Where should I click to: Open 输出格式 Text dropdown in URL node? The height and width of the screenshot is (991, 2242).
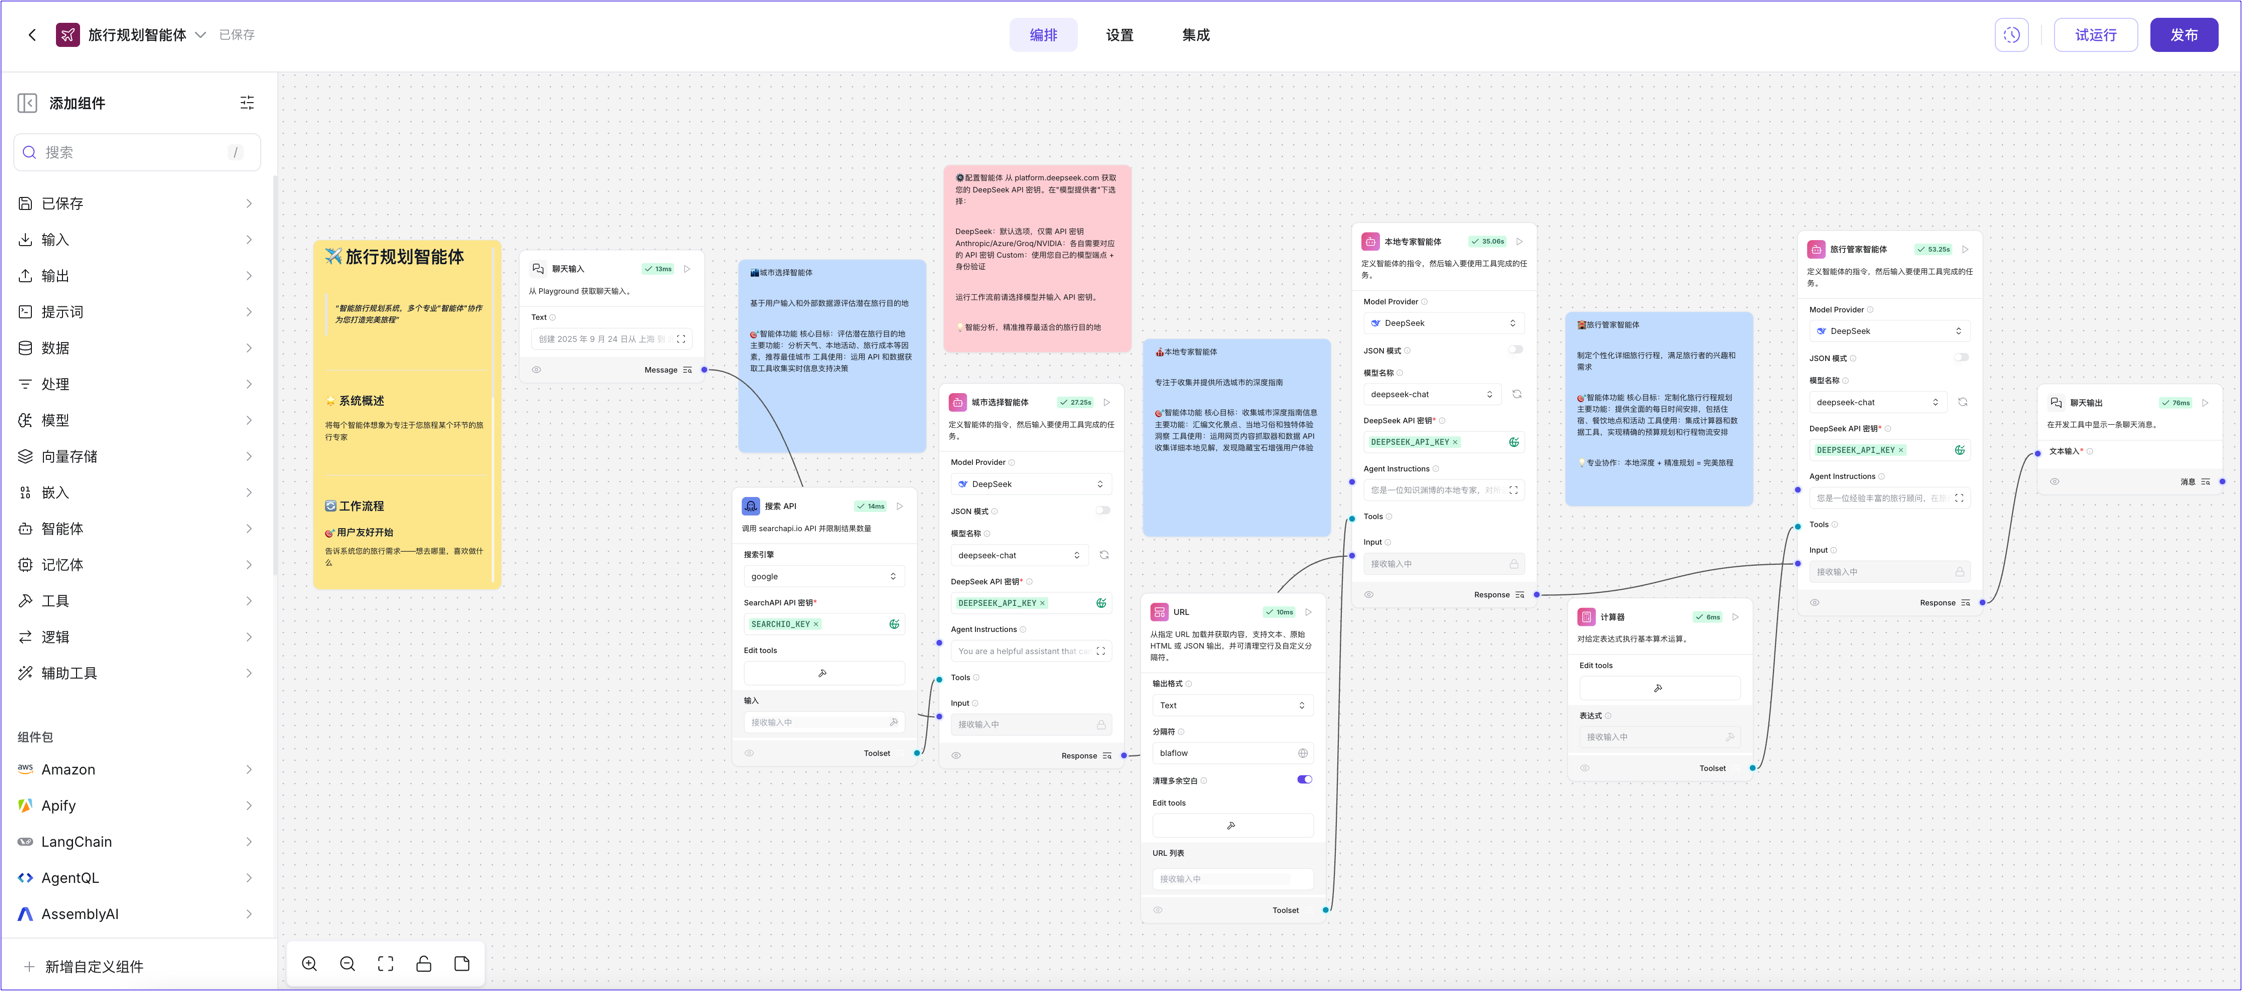1232,706
